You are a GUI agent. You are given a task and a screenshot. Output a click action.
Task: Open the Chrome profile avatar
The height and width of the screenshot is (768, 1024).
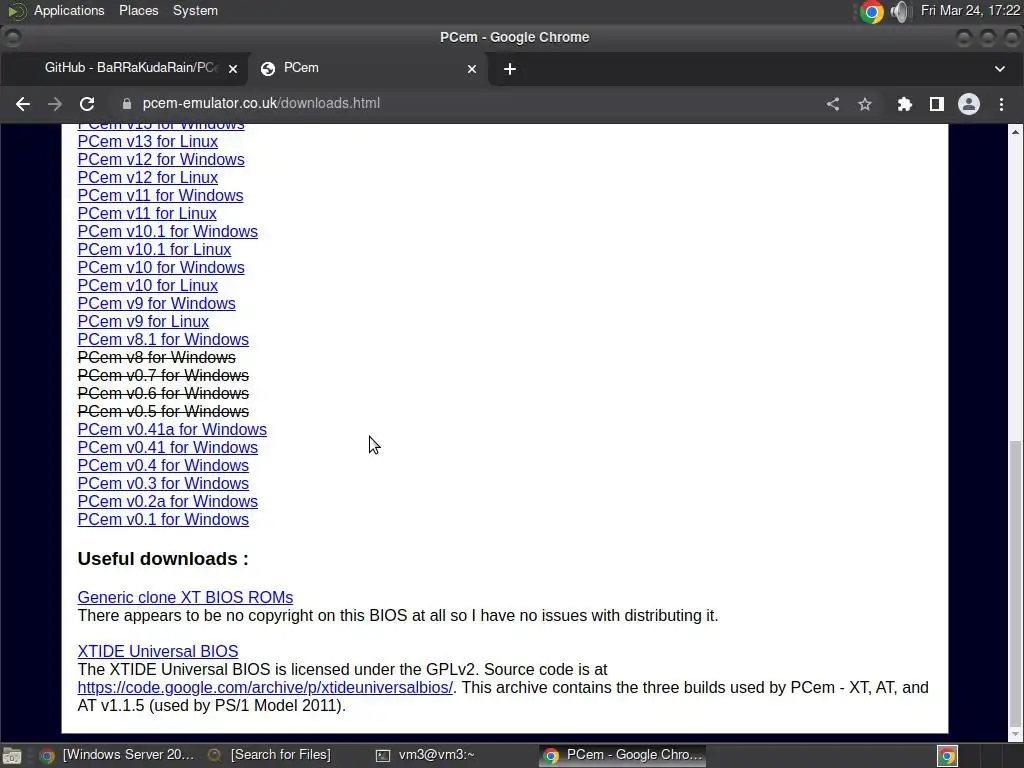[968, 104]
